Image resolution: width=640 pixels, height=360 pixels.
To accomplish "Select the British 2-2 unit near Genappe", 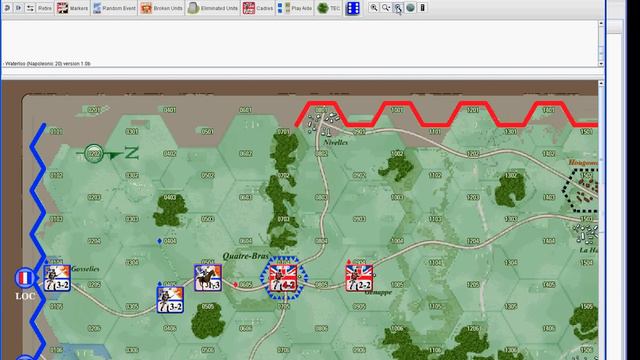I will tap(359, 278).
